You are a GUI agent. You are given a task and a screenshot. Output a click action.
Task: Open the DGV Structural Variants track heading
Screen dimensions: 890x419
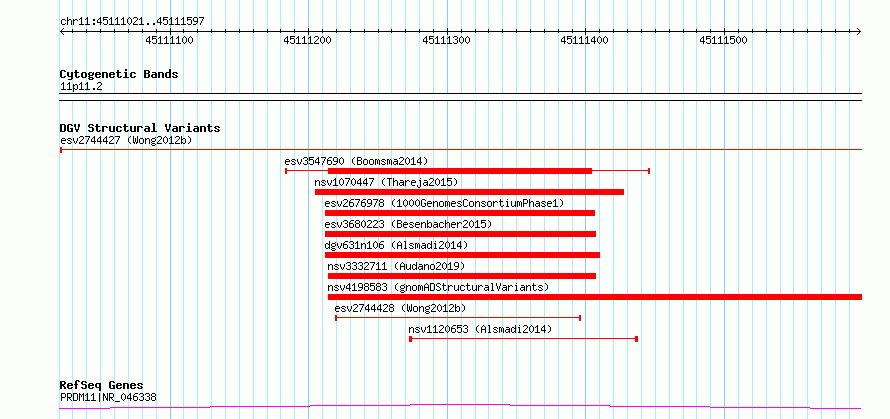pyautogui.click(x=140, y=128)
